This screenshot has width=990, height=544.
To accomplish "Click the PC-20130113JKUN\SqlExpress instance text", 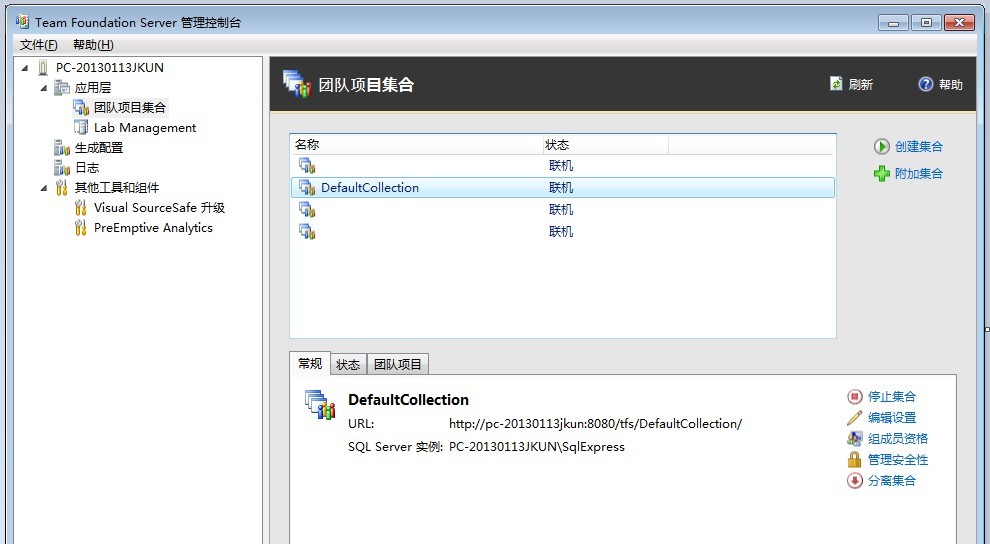I will (537, 447).
